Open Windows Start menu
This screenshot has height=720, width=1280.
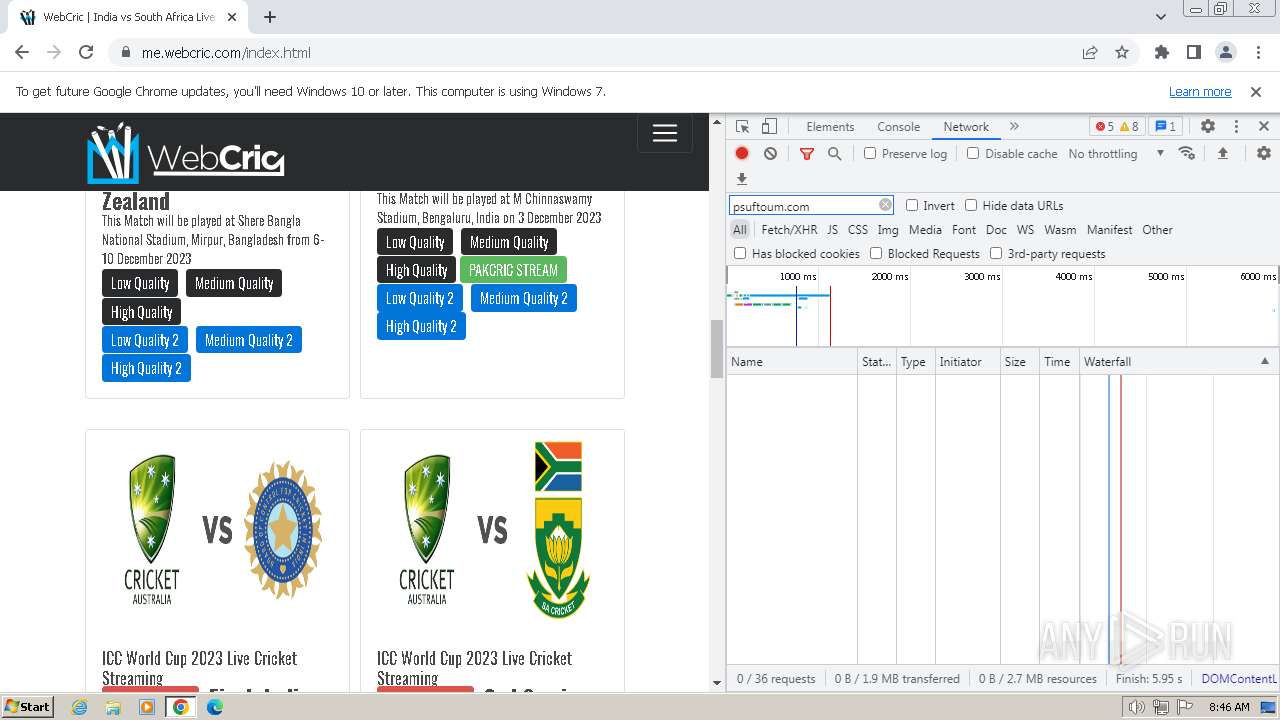(27, 706)
